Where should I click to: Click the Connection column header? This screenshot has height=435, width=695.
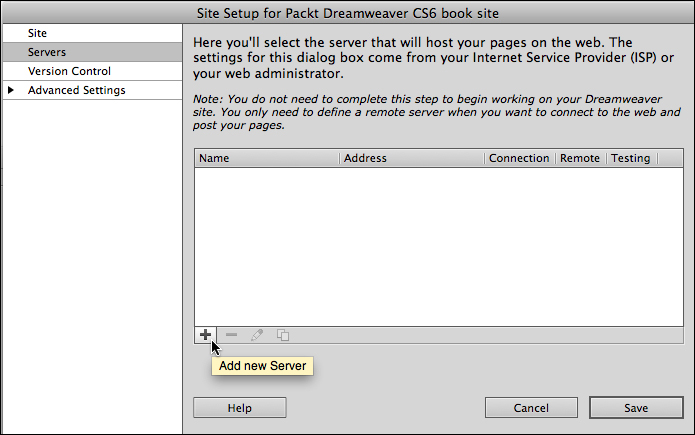coord(519,158)
